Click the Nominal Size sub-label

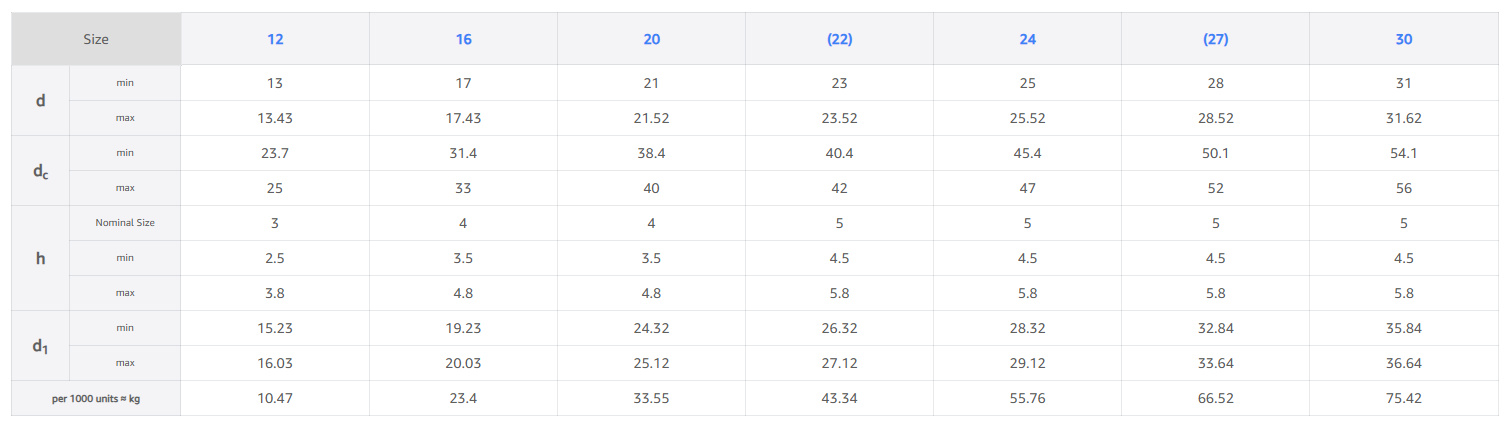tap(125, 223)
